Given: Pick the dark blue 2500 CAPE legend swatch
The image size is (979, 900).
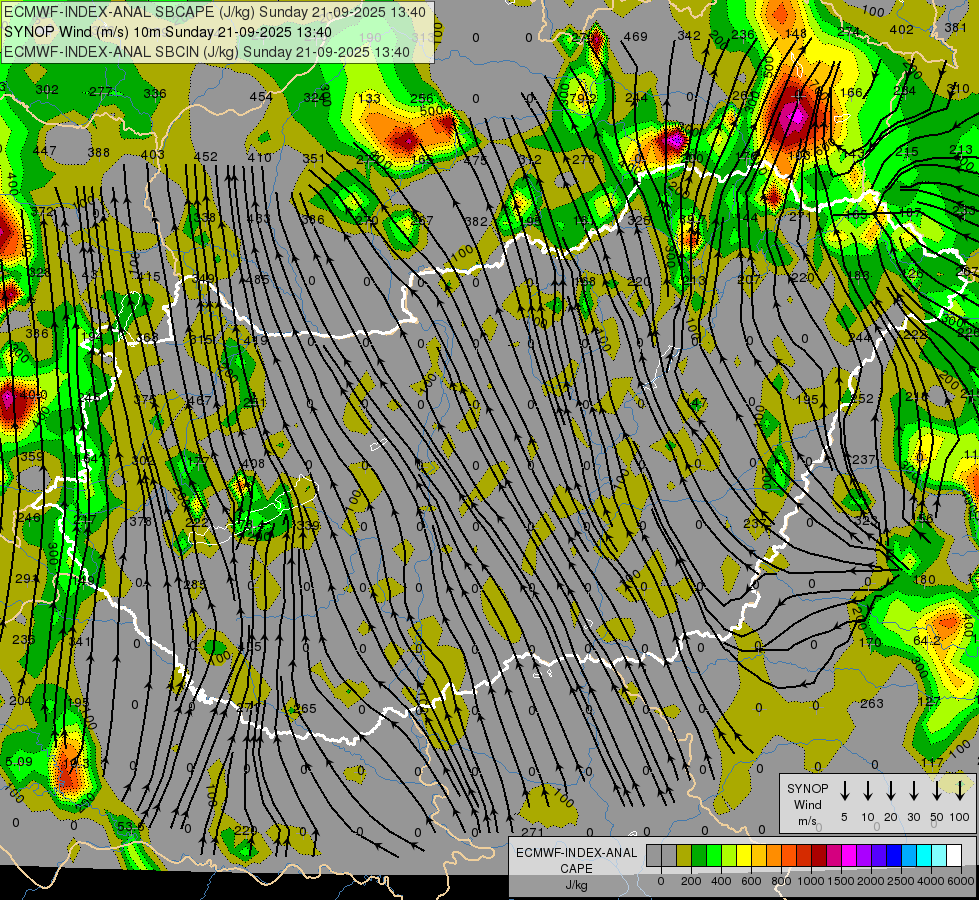Looking at the screenshot, I should 894,856.
